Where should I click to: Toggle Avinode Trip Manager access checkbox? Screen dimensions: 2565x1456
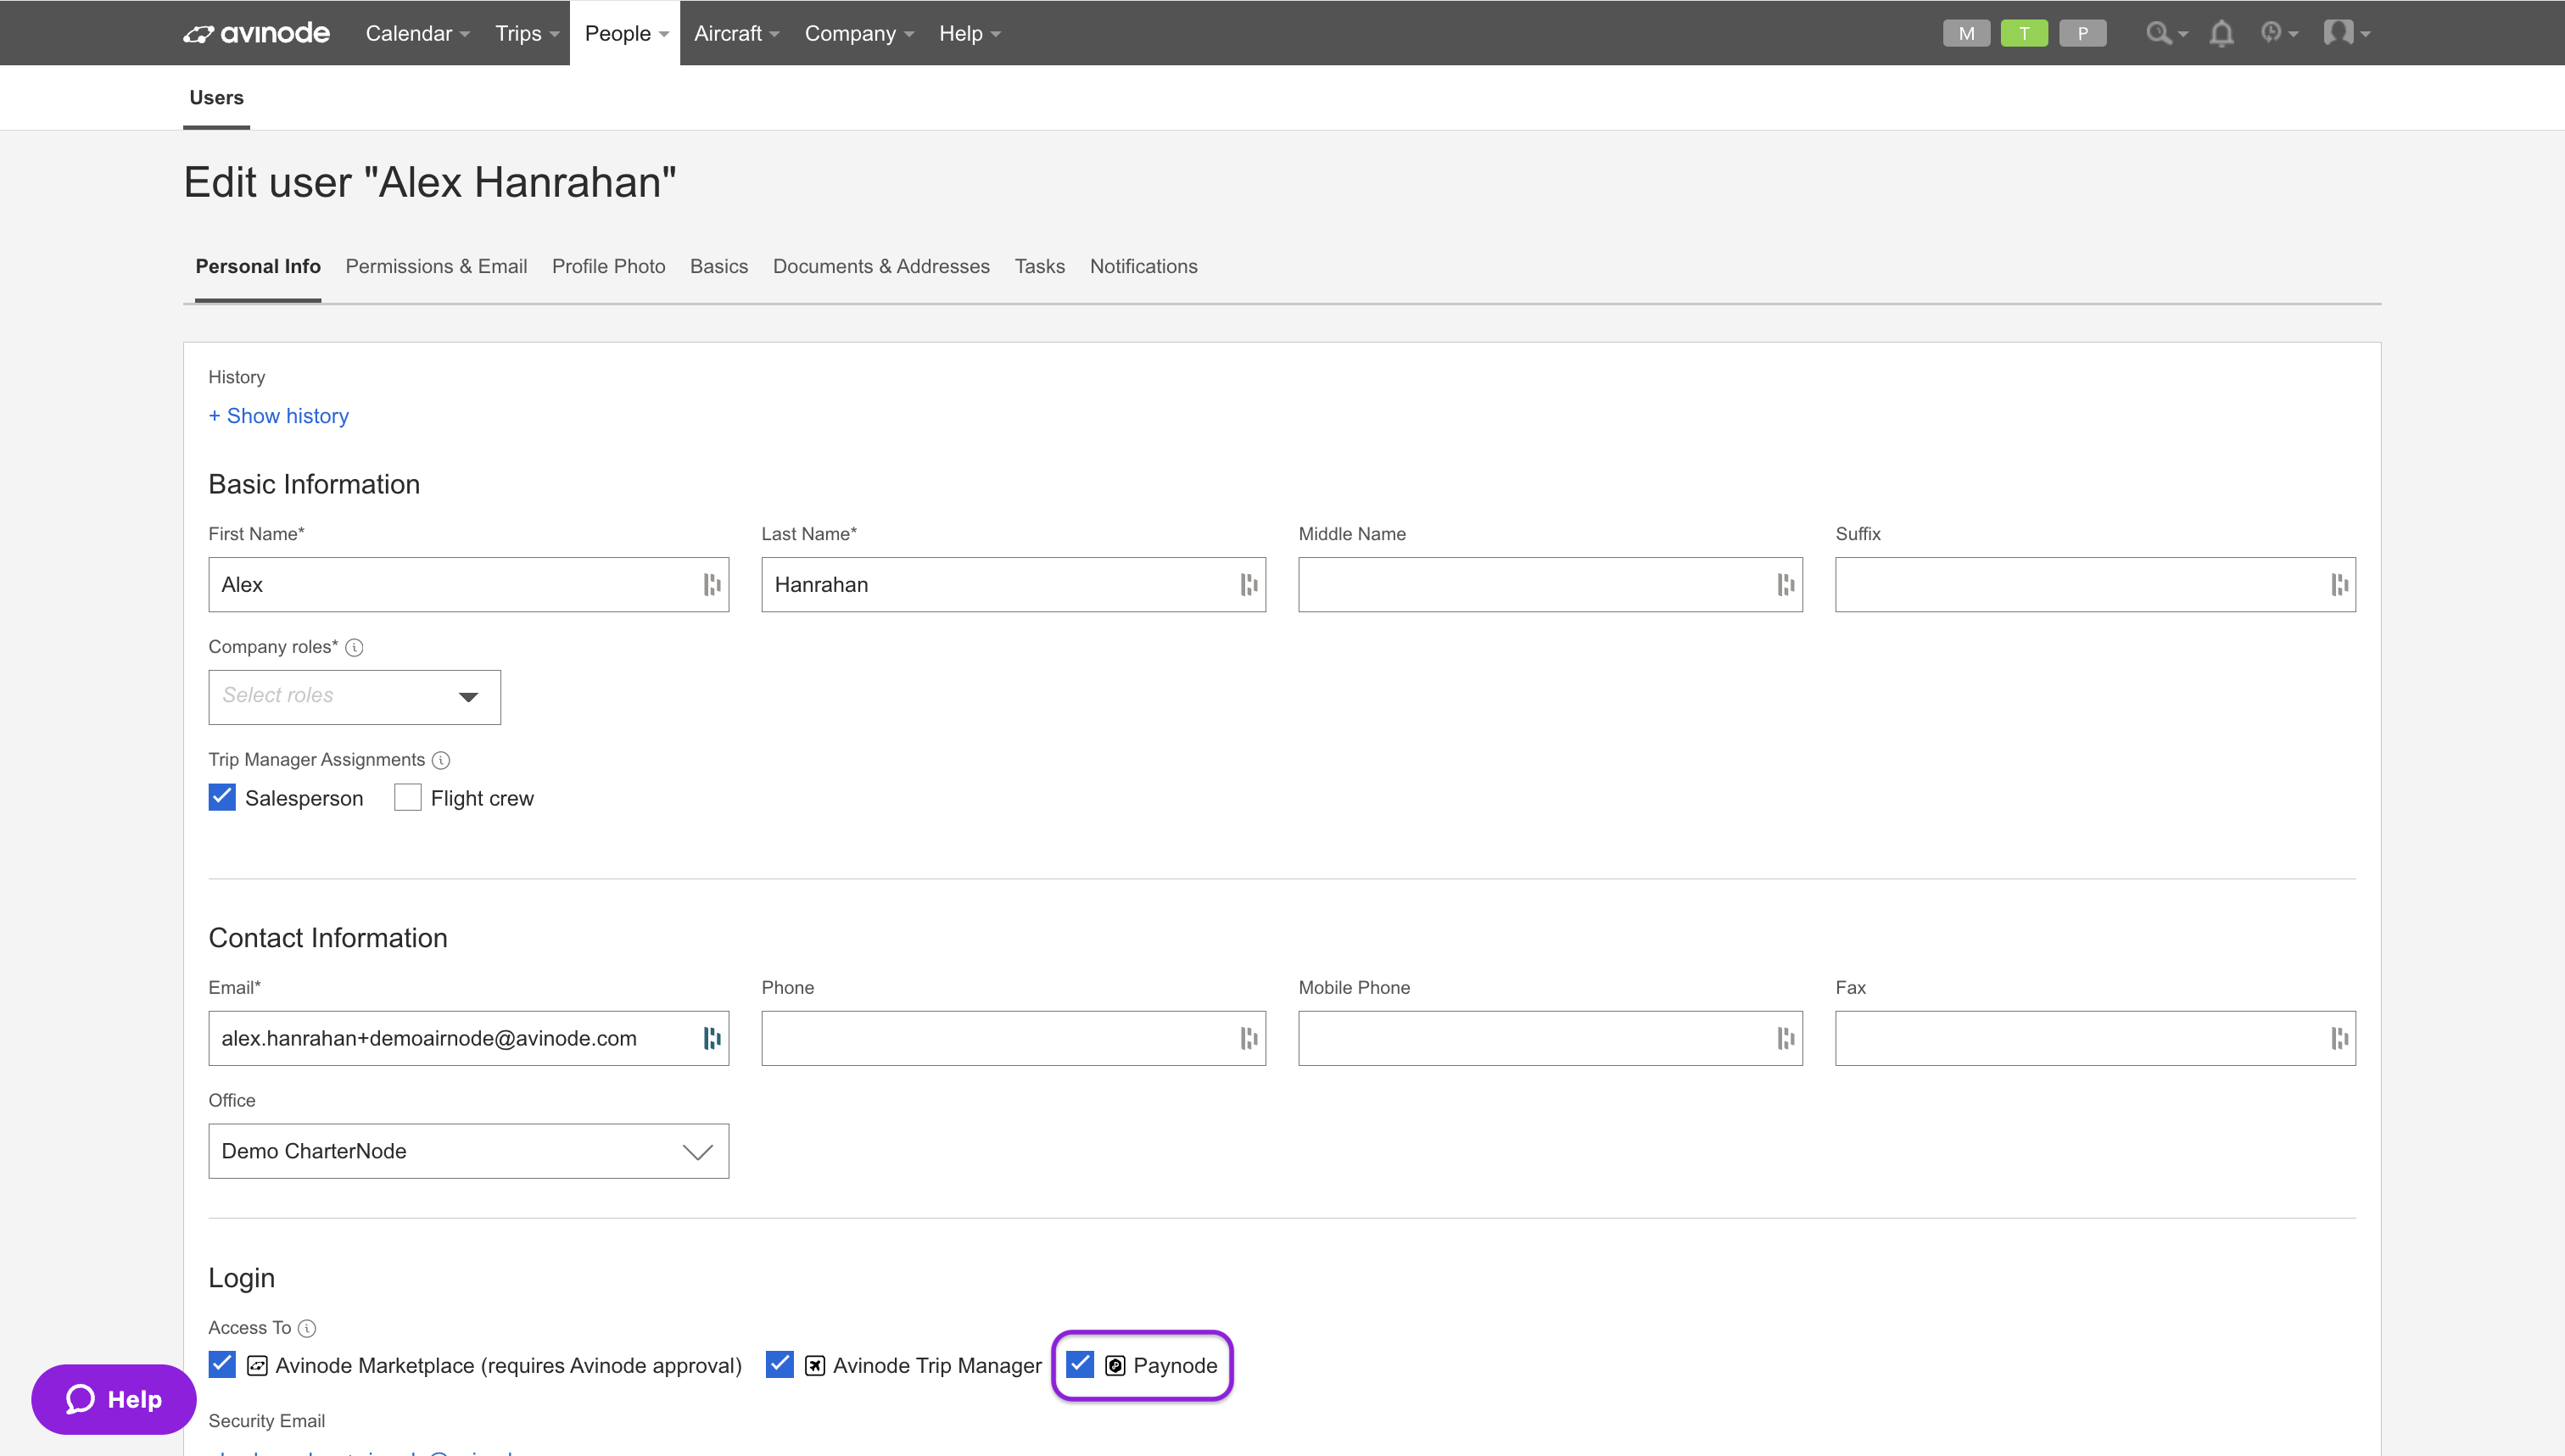coord(779,1364)
